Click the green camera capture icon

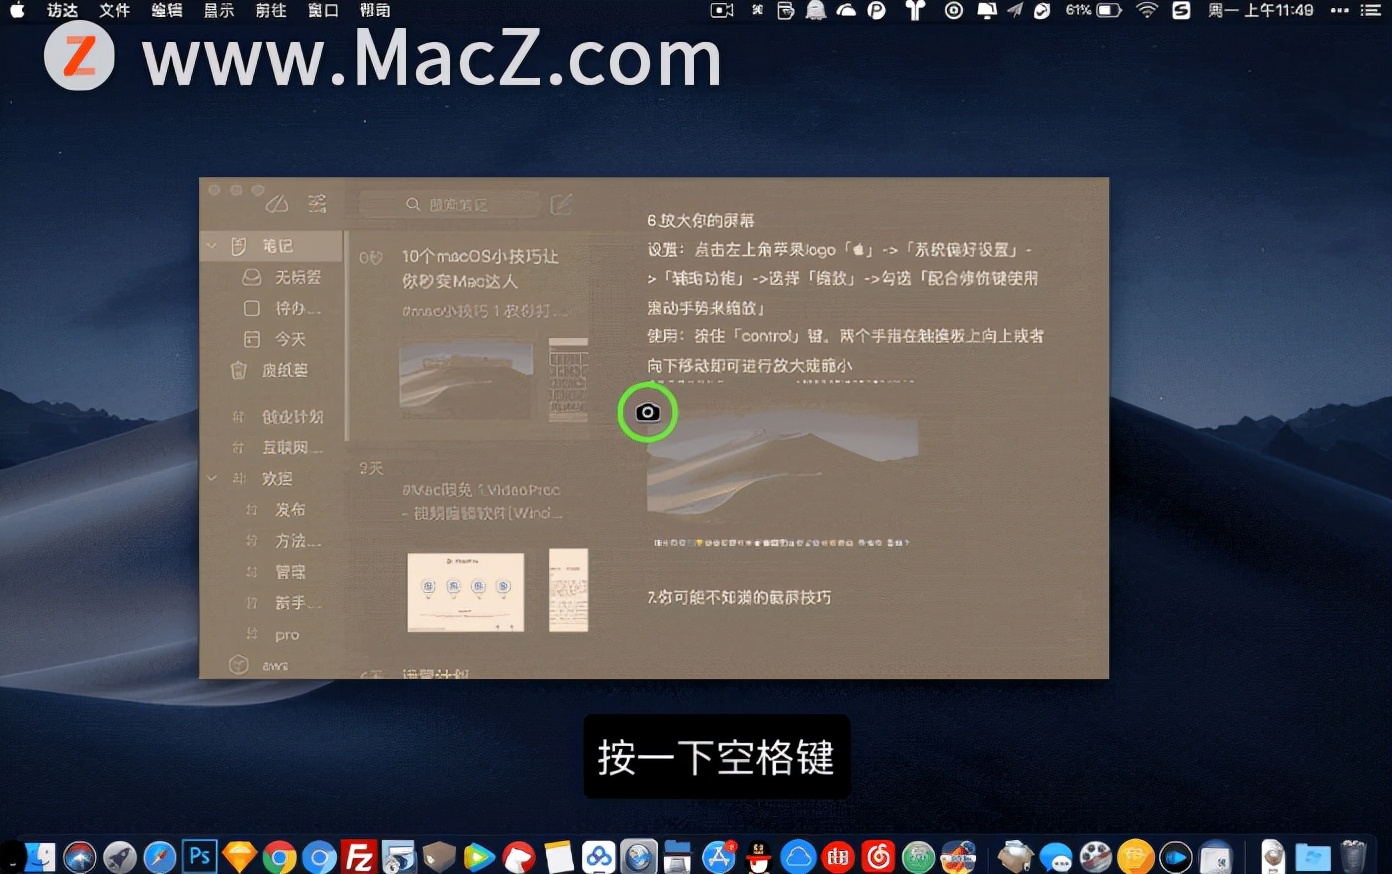point(648,412)
